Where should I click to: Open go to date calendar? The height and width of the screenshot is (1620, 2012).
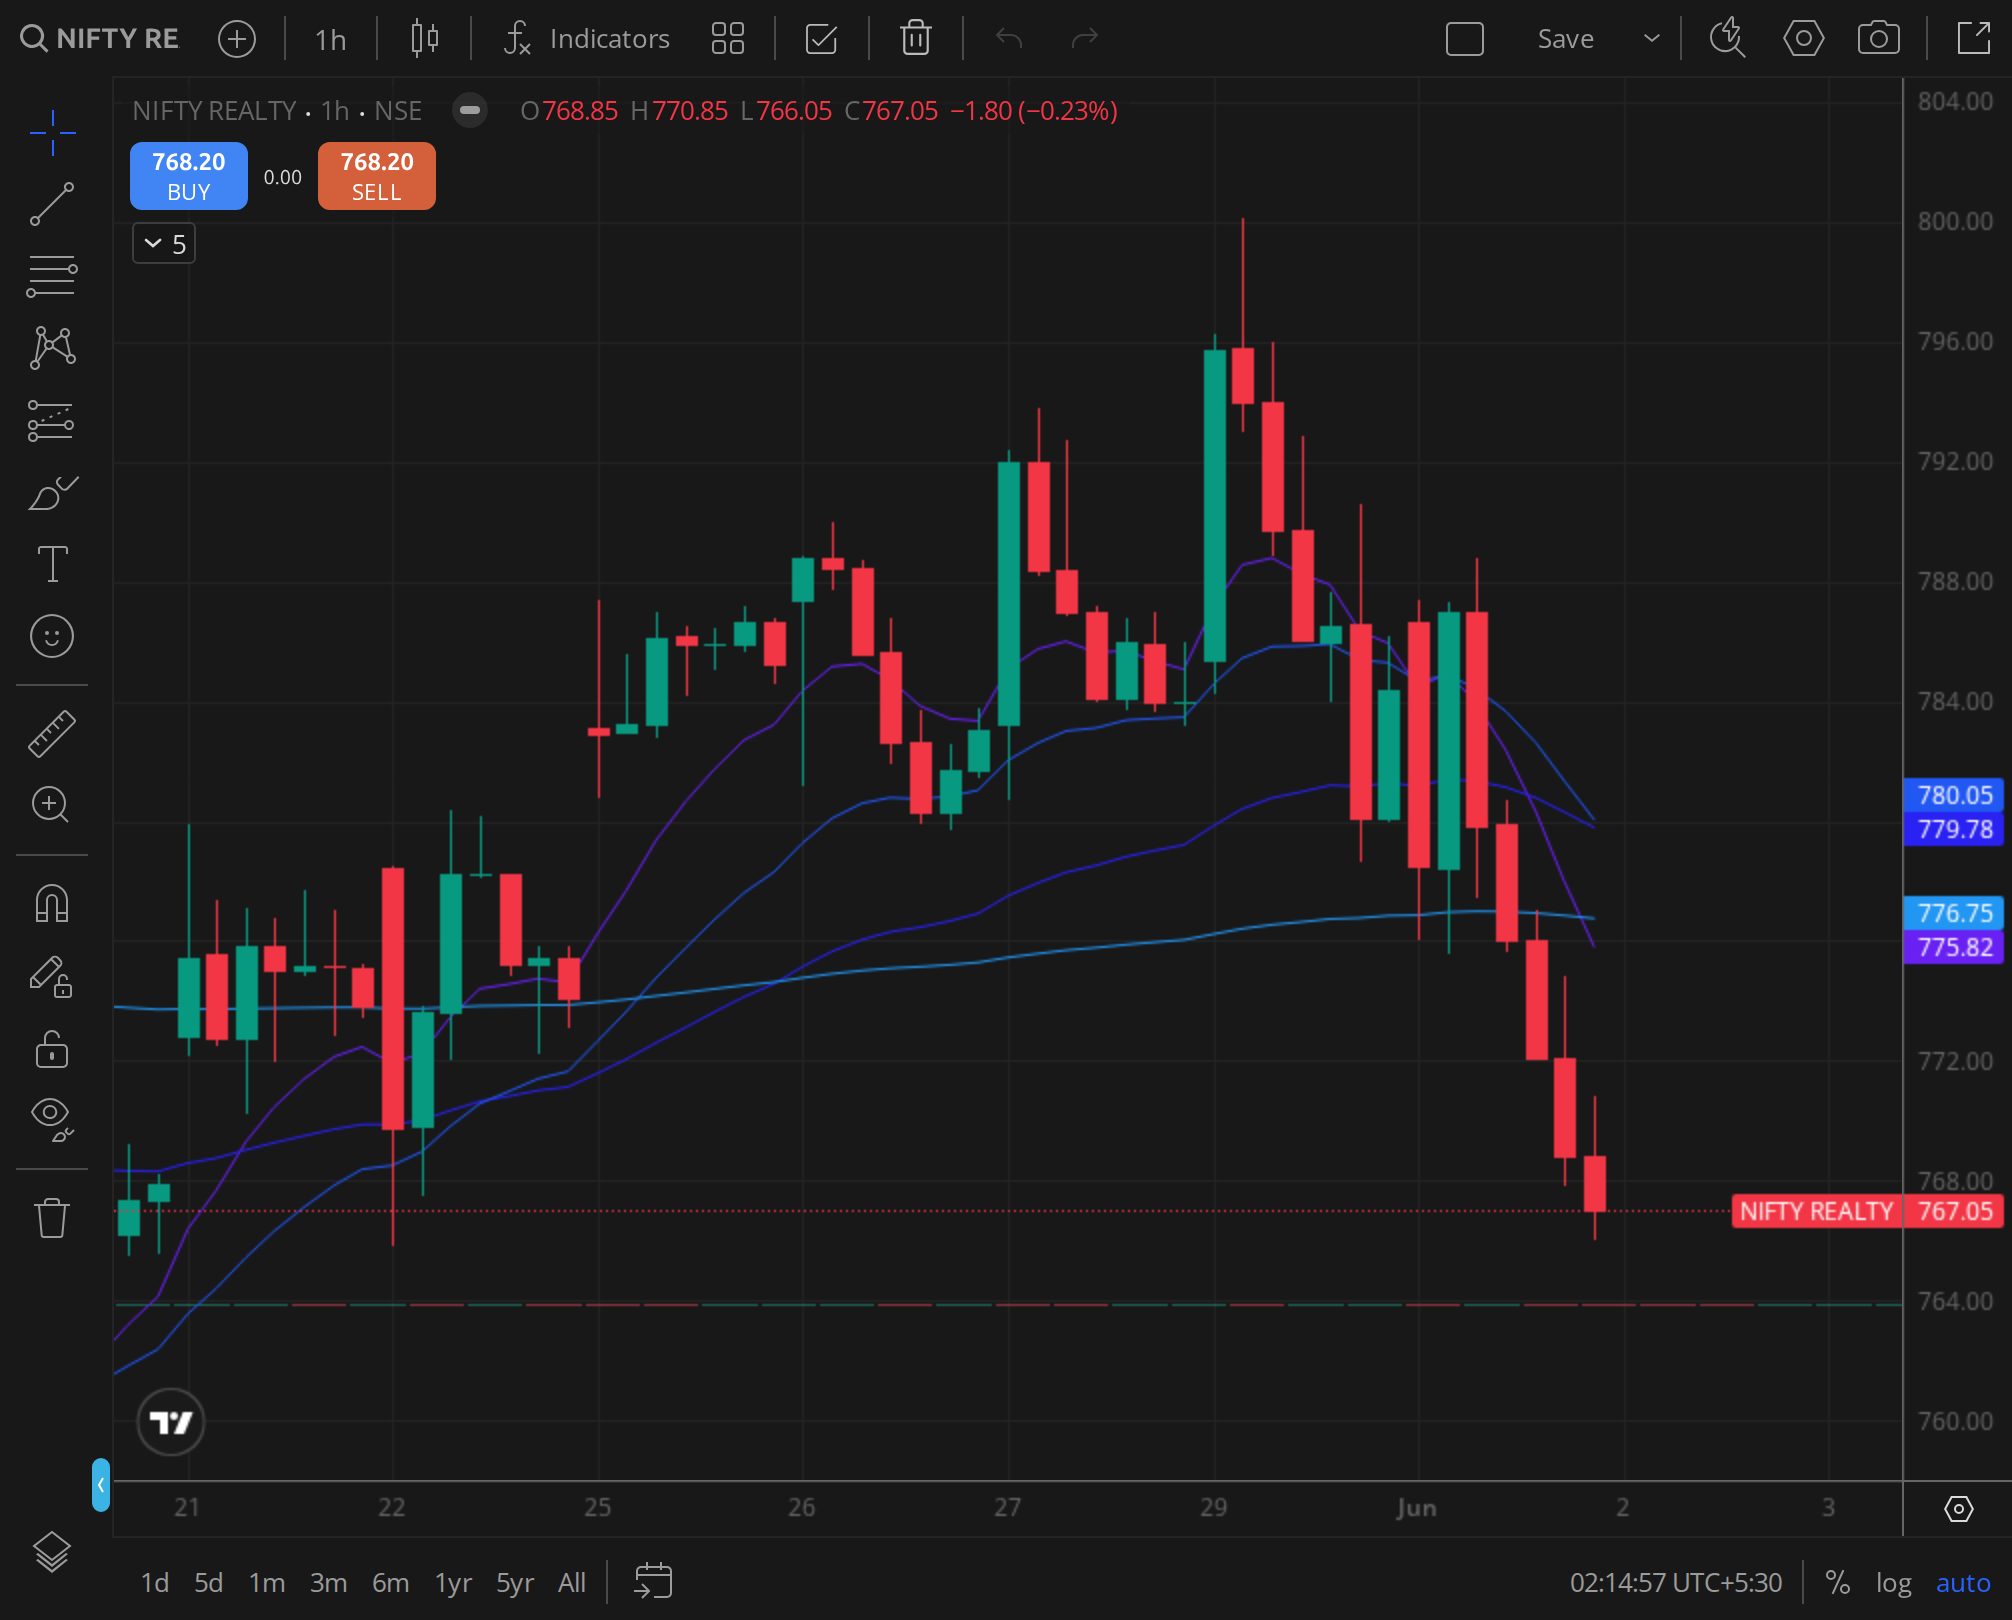click(653, 1582)
